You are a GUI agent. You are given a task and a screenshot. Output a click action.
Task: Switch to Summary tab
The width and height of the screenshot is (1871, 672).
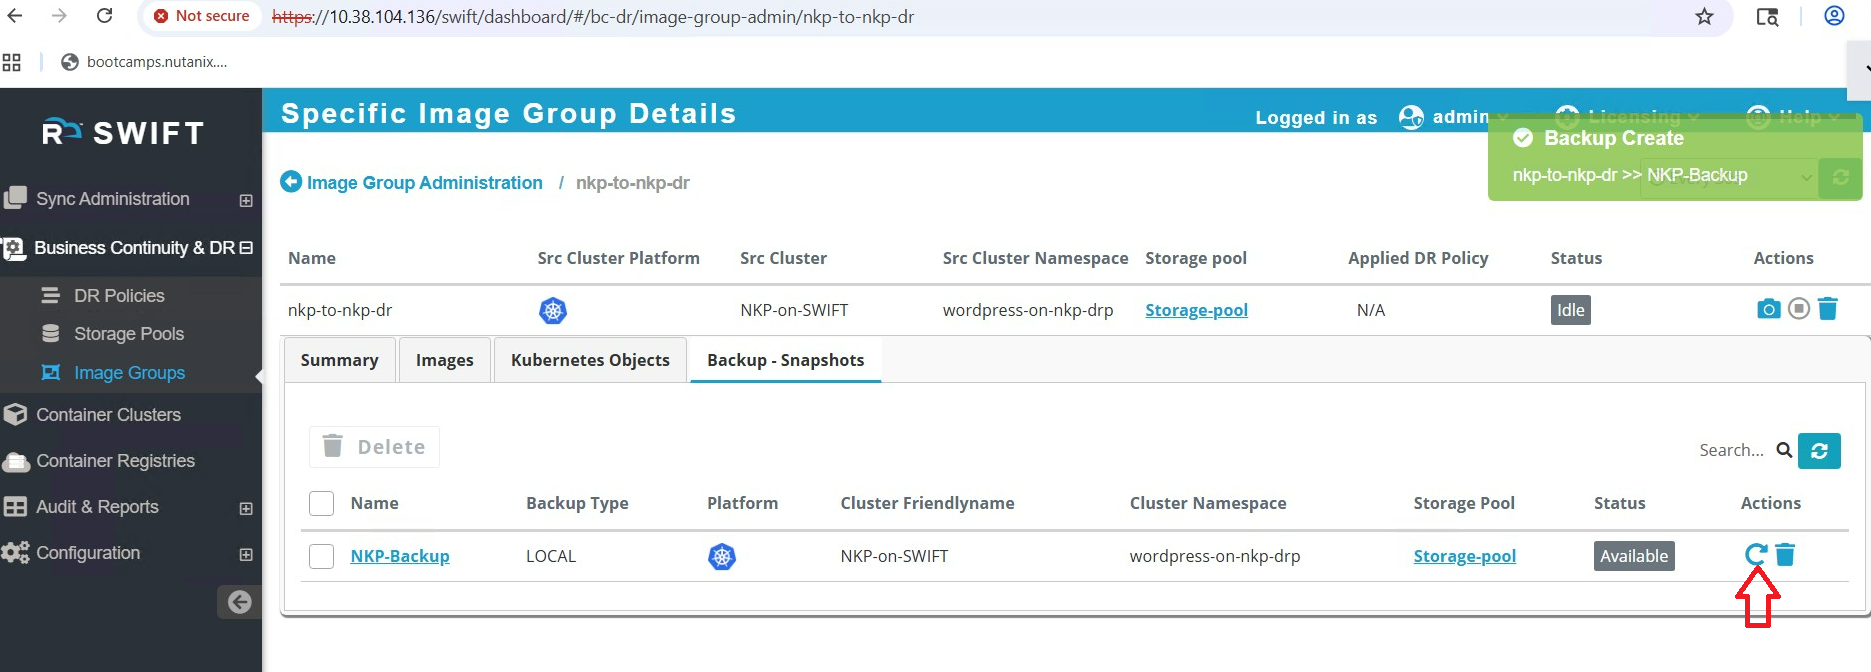(x=339, y=360)
